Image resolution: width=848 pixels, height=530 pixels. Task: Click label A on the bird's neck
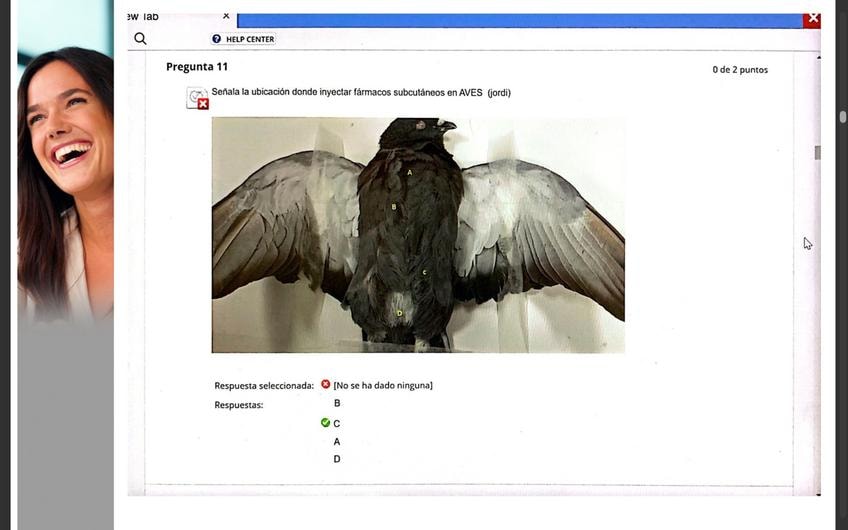pyautogui.click(x=409, y=173)
